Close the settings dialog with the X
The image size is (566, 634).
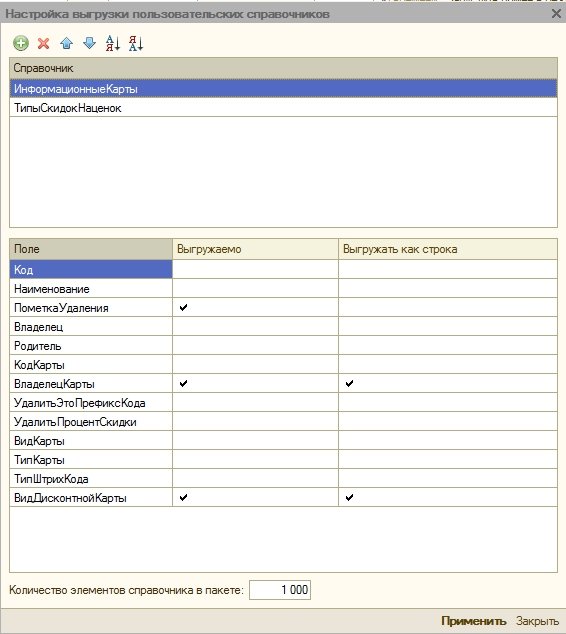(x=556, y=14)
